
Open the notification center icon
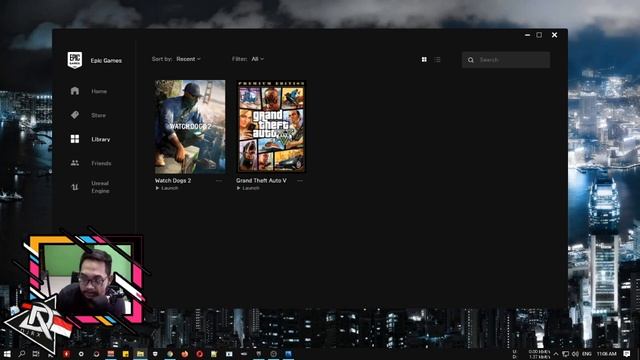tap(627, 353)
